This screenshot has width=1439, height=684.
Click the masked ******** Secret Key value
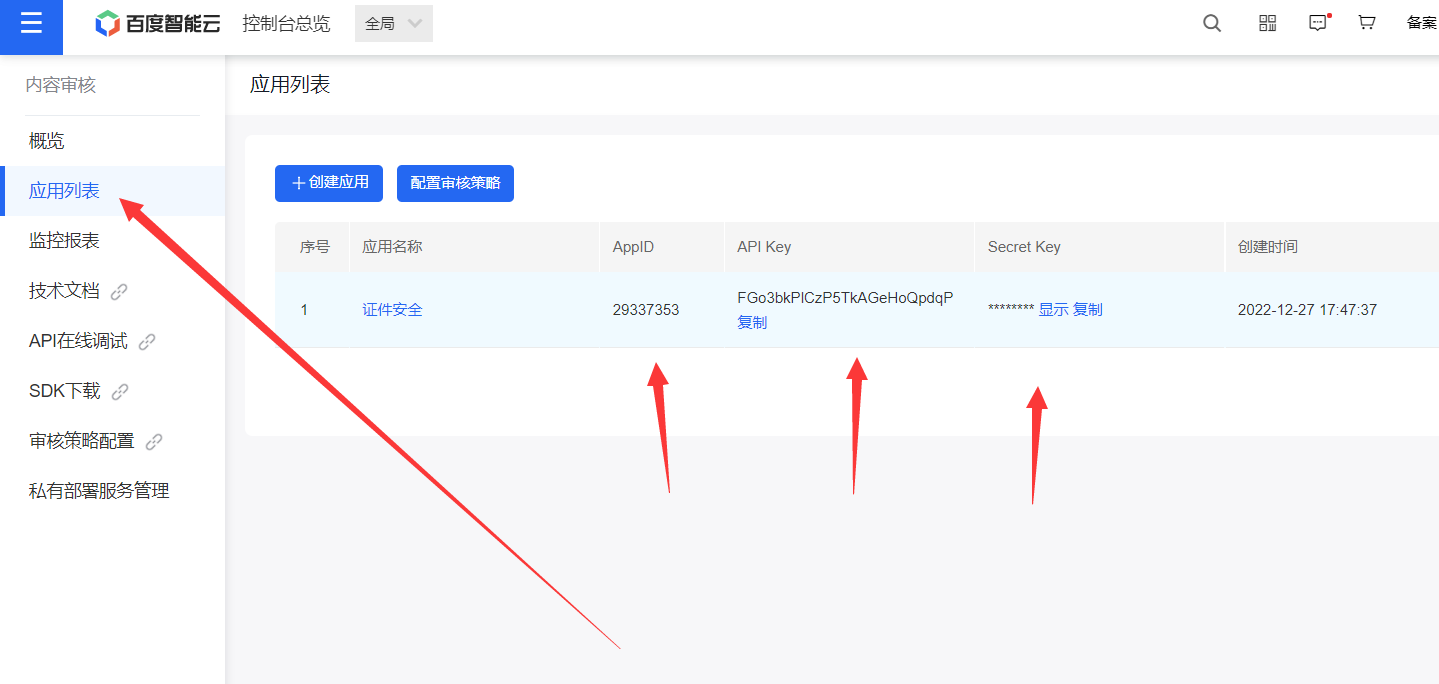pos(1010,310)
